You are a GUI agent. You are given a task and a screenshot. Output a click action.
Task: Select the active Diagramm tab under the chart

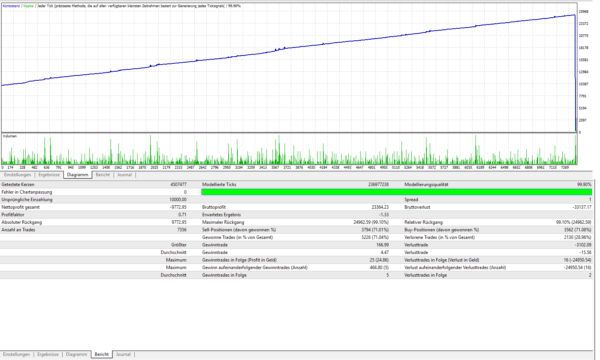78,175
